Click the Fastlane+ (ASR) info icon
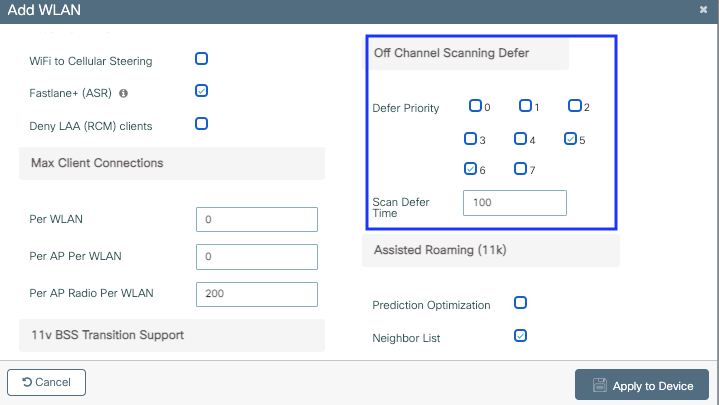The width and height of the screenshot is (719, 405). click(x=123, y=93)
